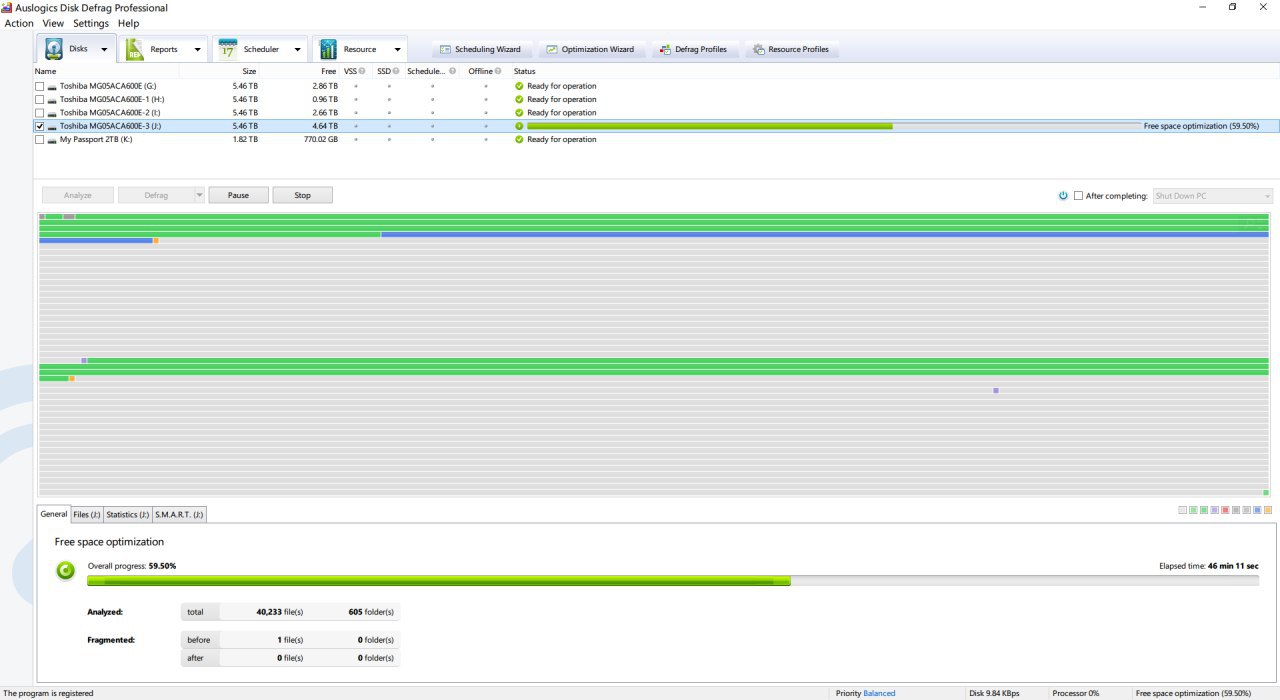Click the orange legend color square
Image resolution: width=1280 pixels, height=700 pixels.
[x=1268, y=510]
